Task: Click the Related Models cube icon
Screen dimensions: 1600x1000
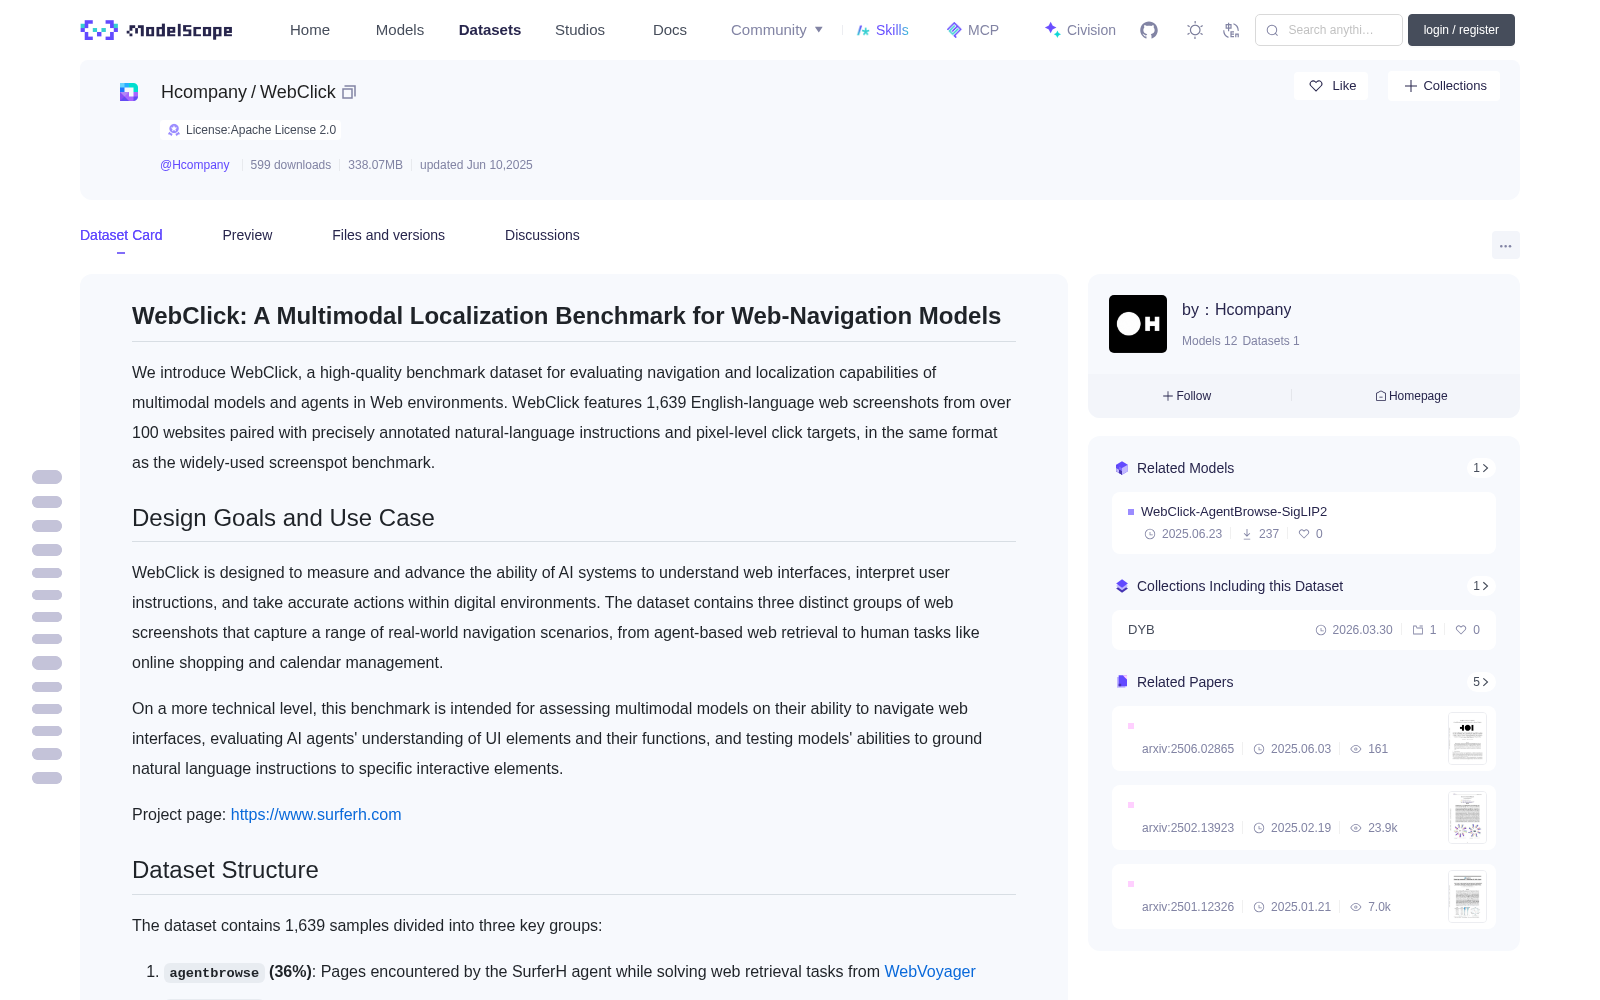Action: click(1122, 468)
